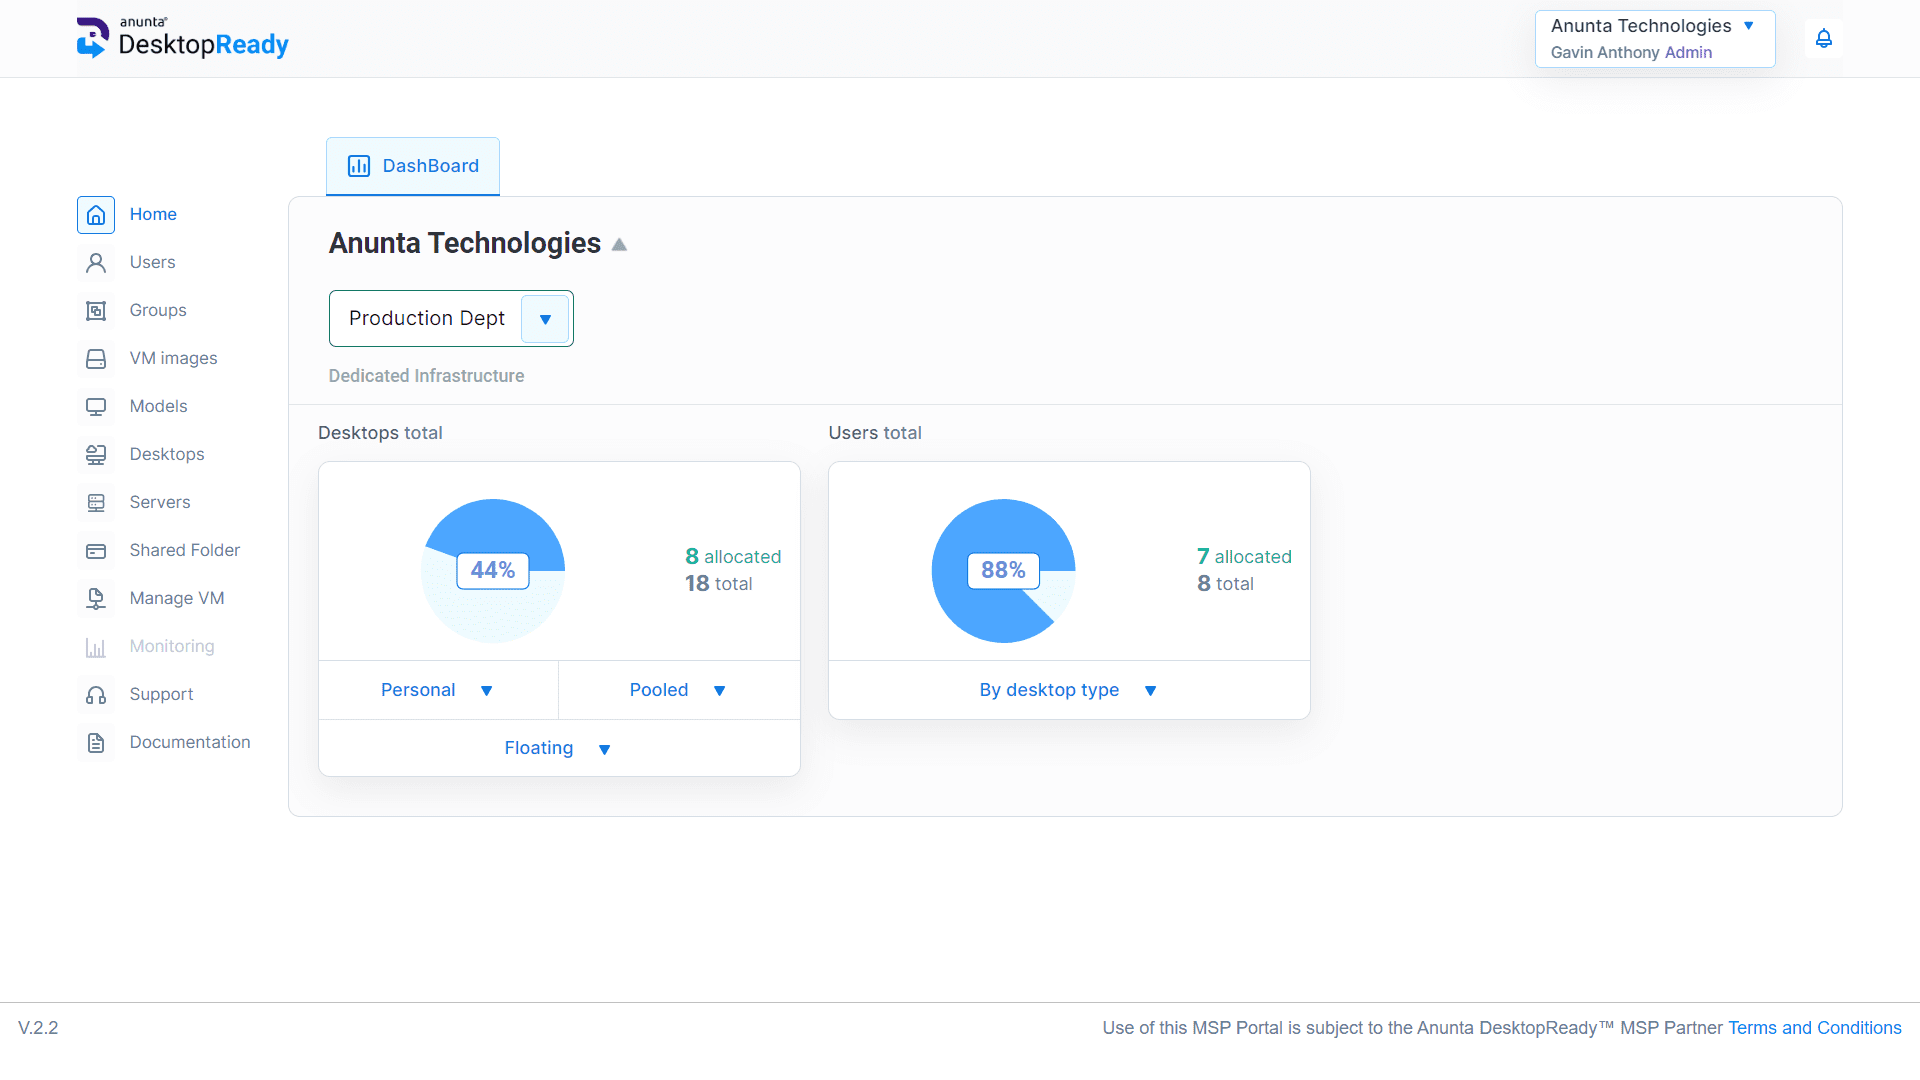Collapse the Anunta Technologies section
The width and height of the screenshot is (1920, 1080).
(x=619, y=243)
